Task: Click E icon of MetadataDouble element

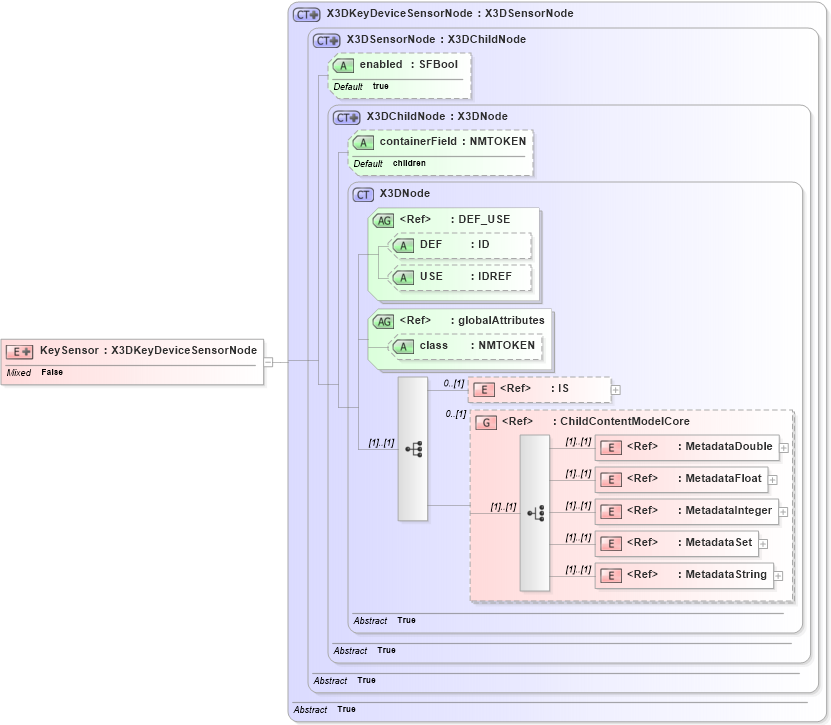Action: (611, 448)
